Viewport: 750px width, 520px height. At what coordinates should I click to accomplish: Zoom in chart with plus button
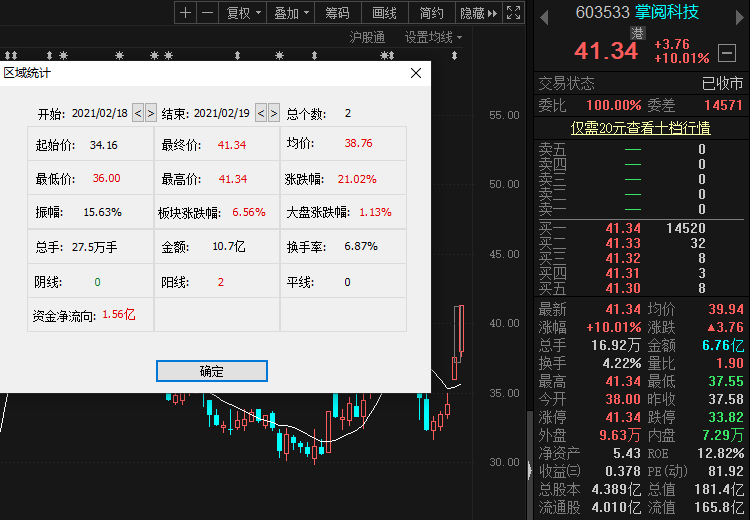click(186, 13)
